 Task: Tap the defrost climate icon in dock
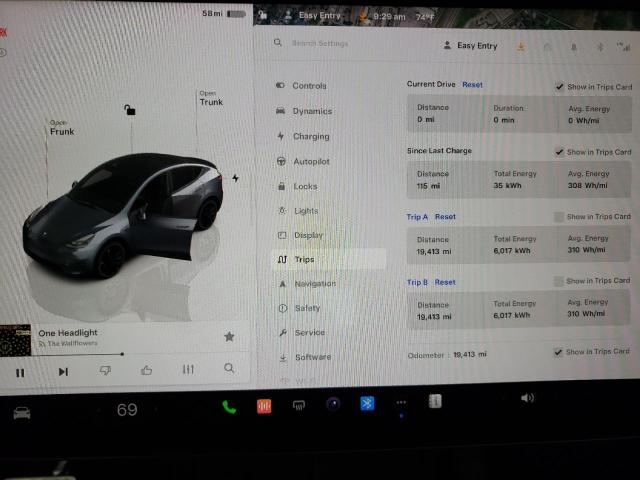tap(299, 405)
